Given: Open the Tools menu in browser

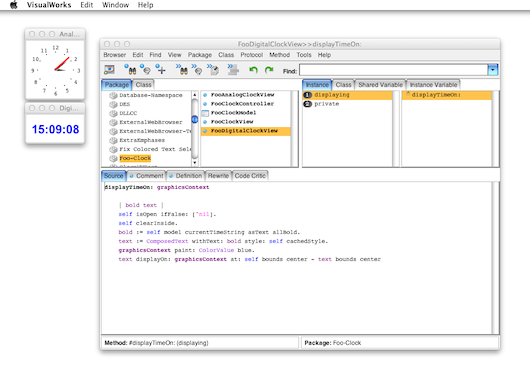Looking at the screenshot, I should click(x=304, y=55).
